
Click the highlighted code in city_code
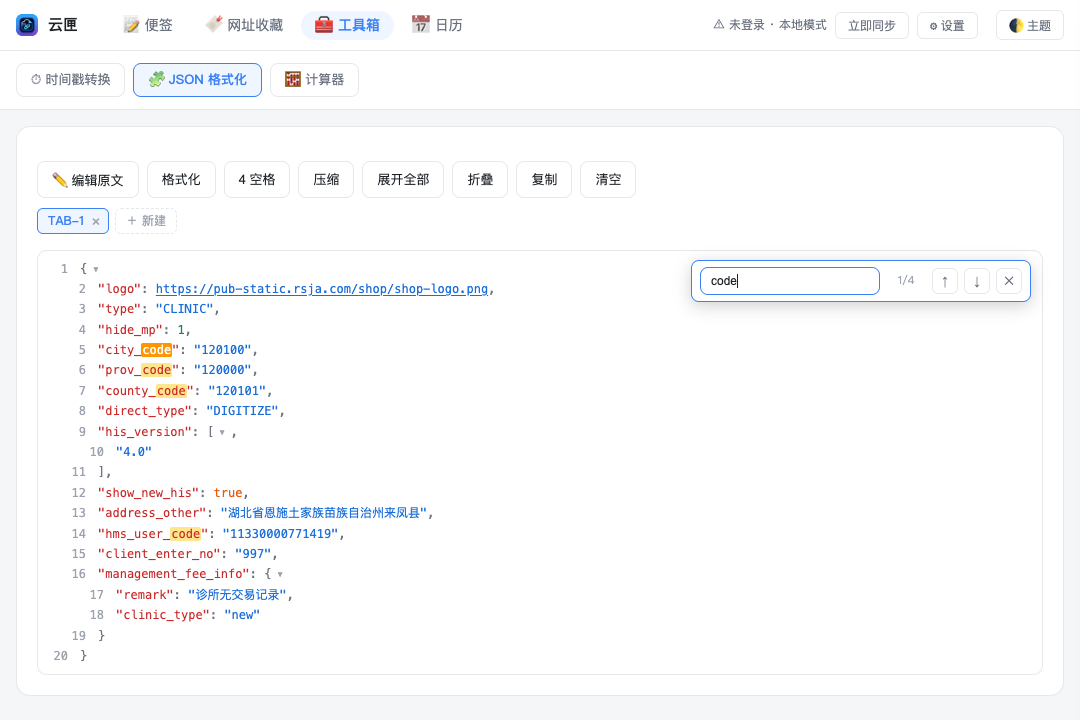tap(156, 350)
